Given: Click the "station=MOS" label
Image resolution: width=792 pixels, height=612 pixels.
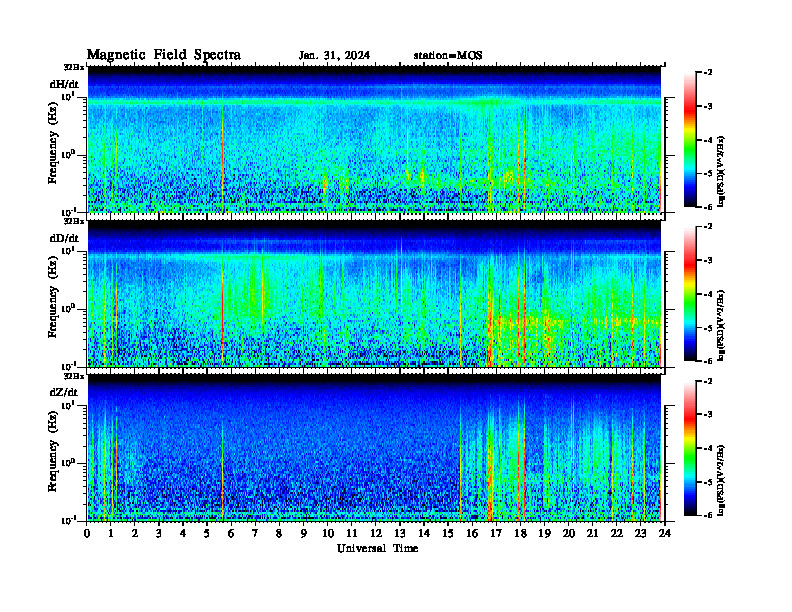Looking at the screenshot, I should coord(448,56).
